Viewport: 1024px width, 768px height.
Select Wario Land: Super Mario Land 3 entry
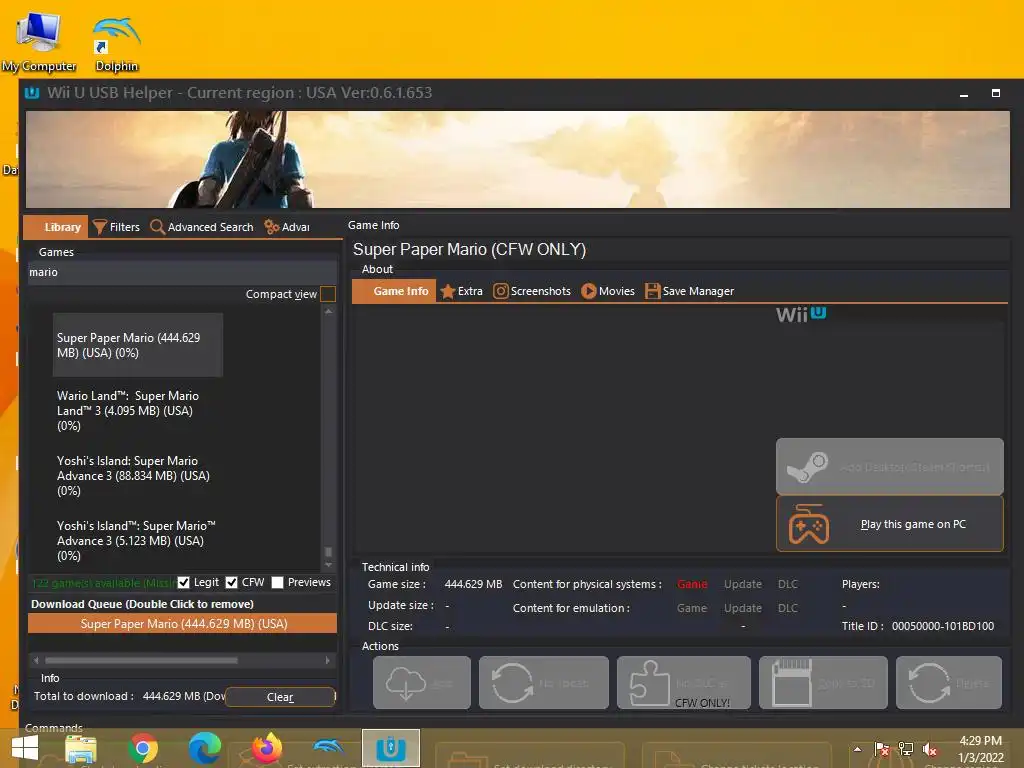click(x=138, y=411)
